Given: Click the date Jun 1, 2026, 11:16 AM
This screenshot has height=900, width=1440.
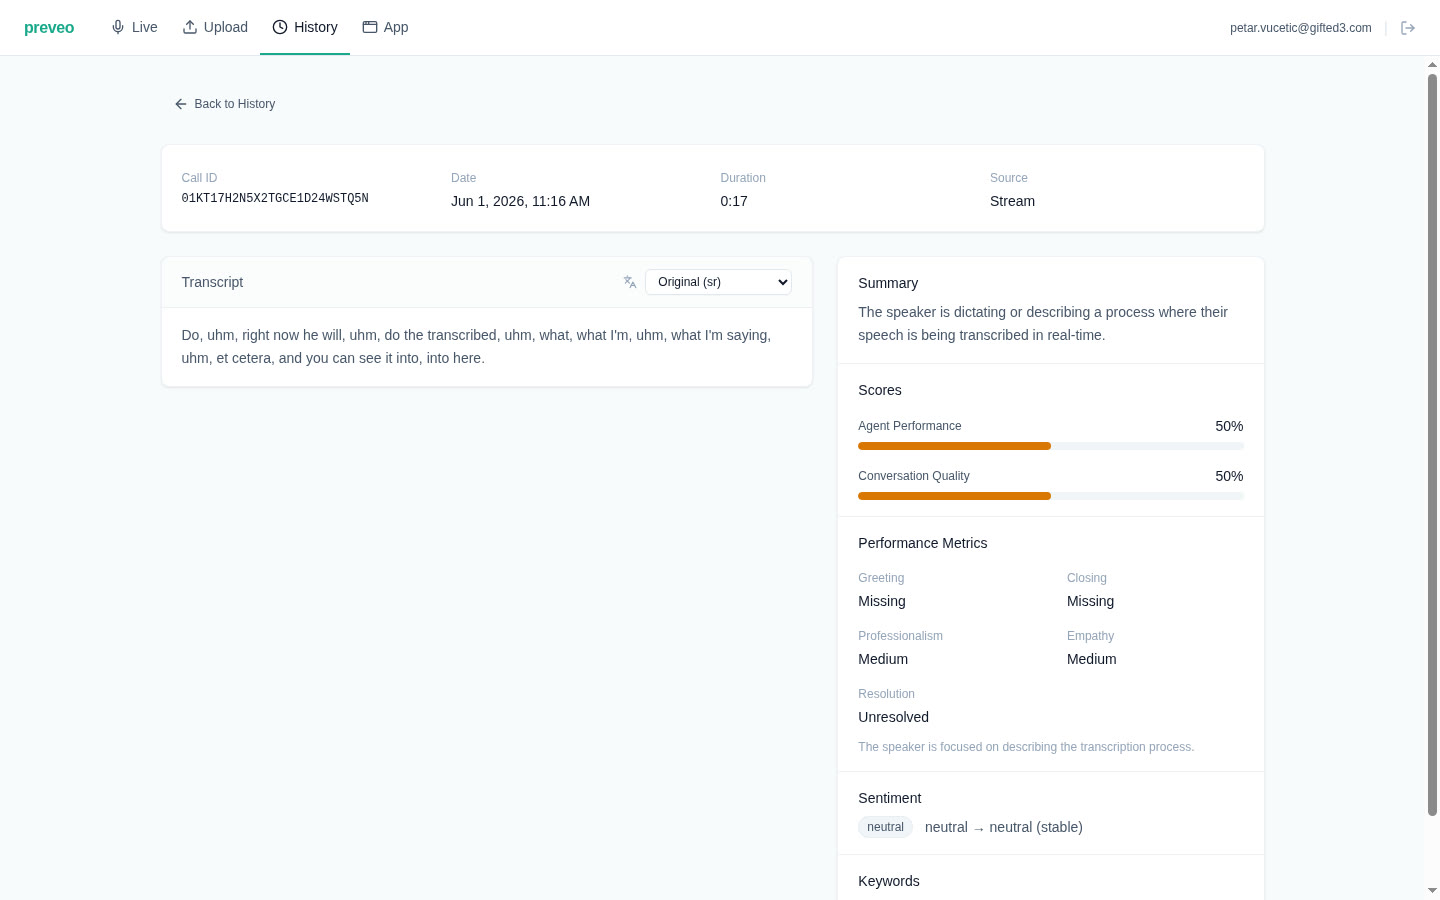Looking at the screenshot, I should pyautogui.click(x=520, y=201).
